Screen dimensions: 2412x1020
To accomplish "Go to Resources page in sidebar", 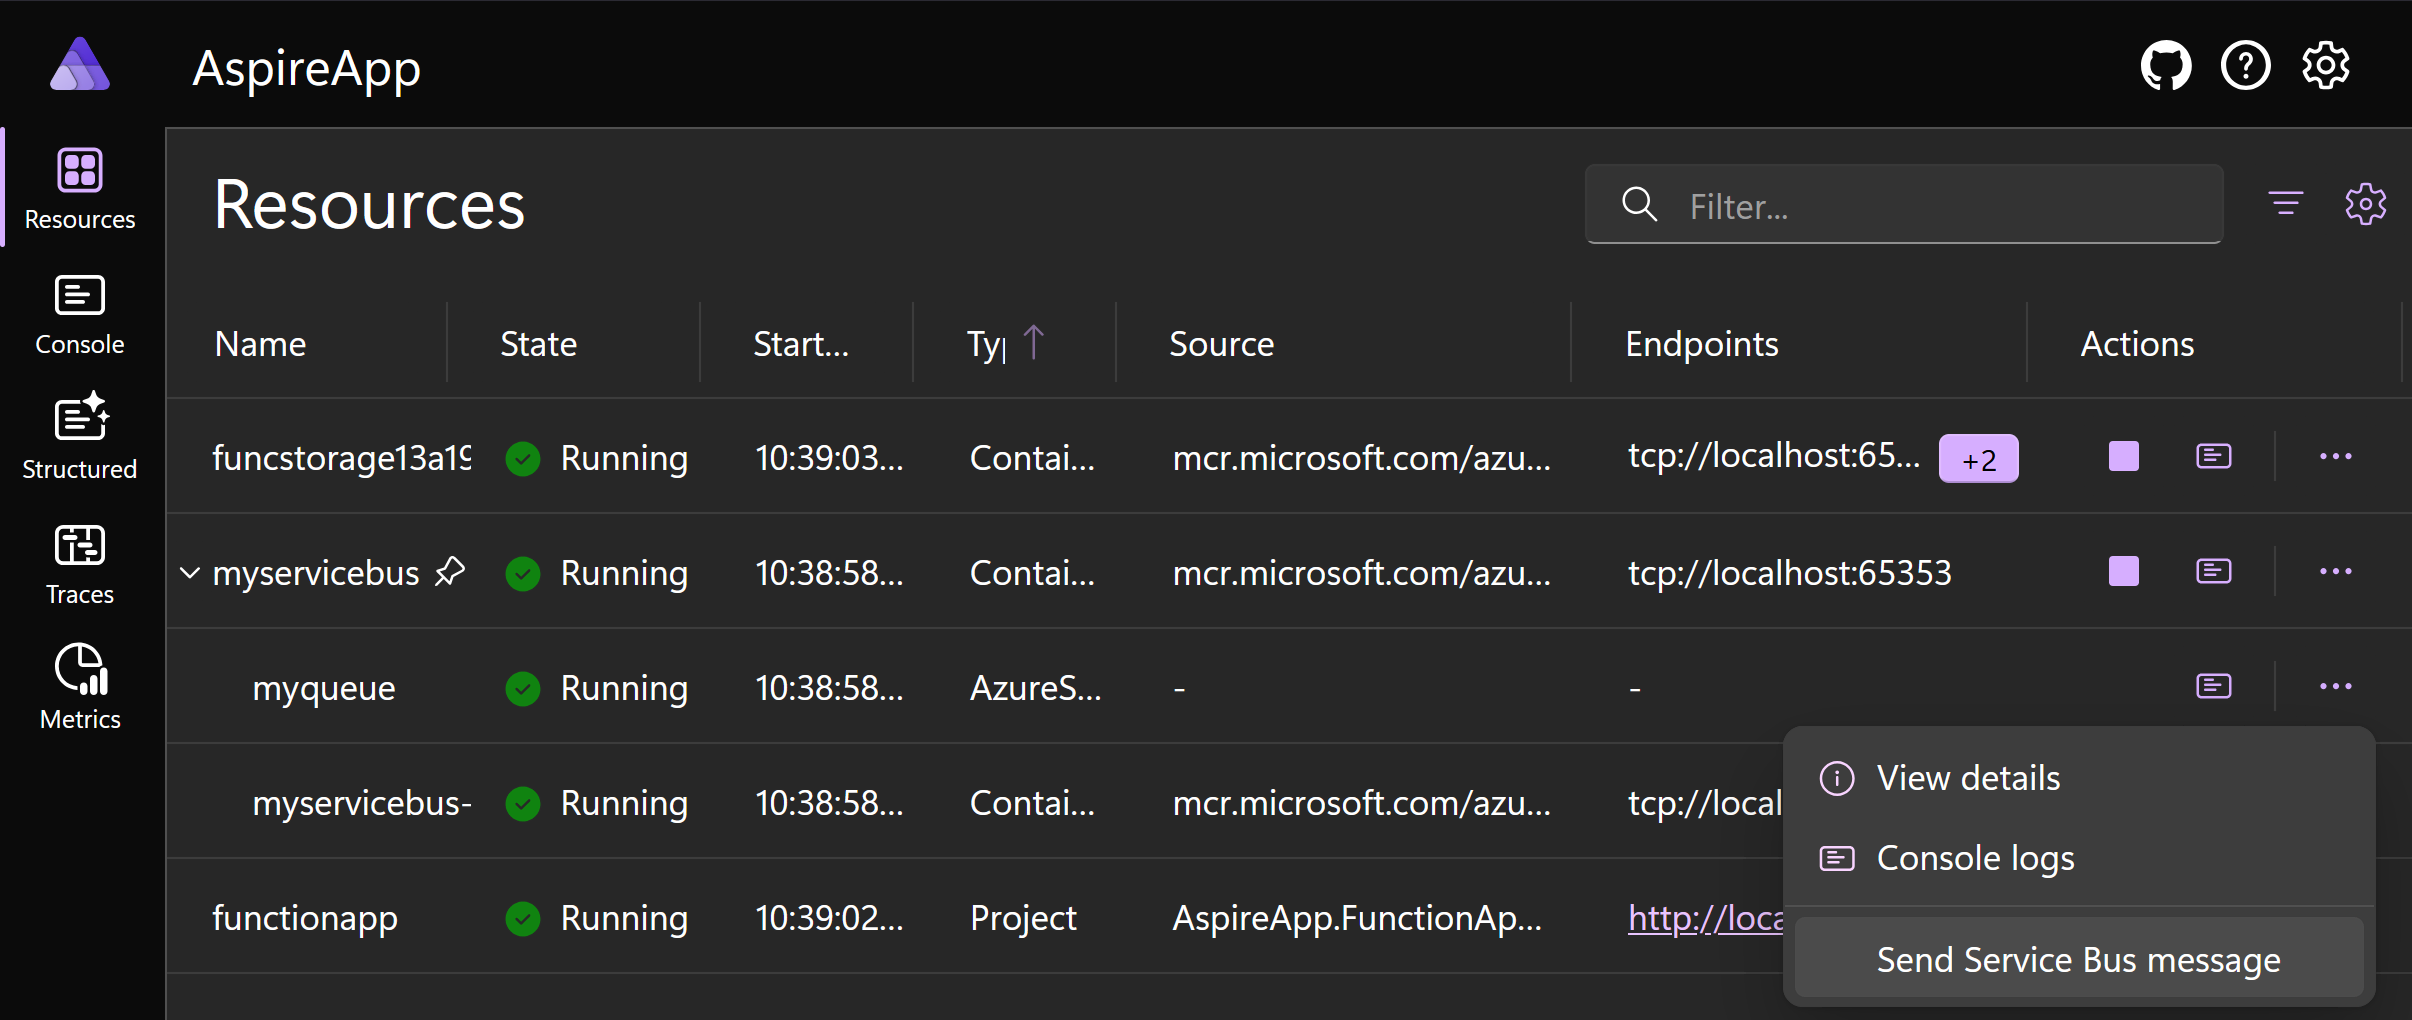I will click(80, 189).
